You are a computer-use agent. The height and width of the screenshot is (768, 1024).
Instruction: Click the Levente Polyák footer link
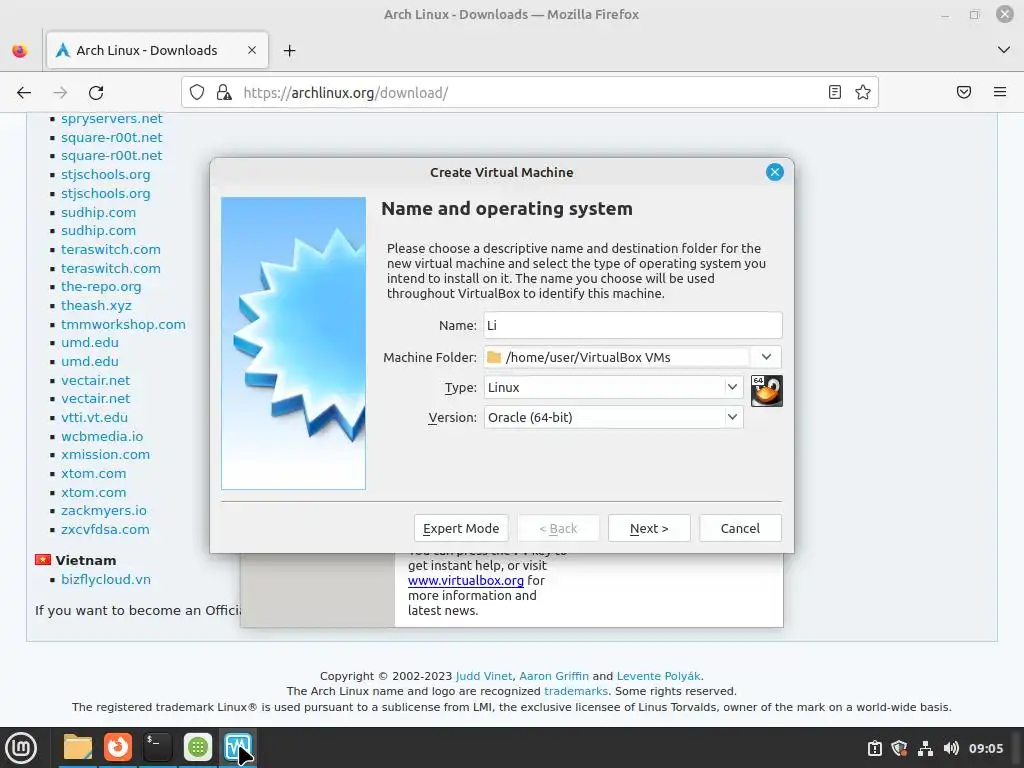[658, 676]
